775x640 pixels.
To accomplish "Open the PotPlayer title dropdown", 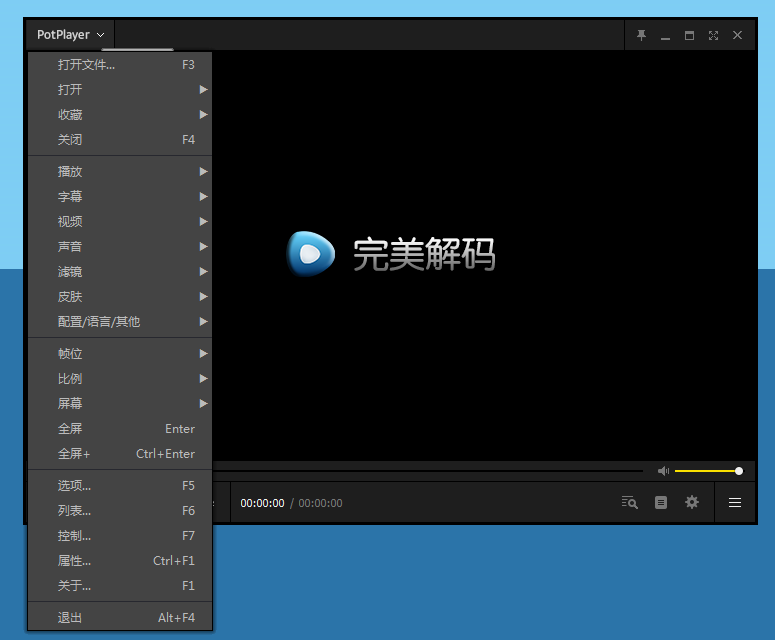I will [70, 35].
